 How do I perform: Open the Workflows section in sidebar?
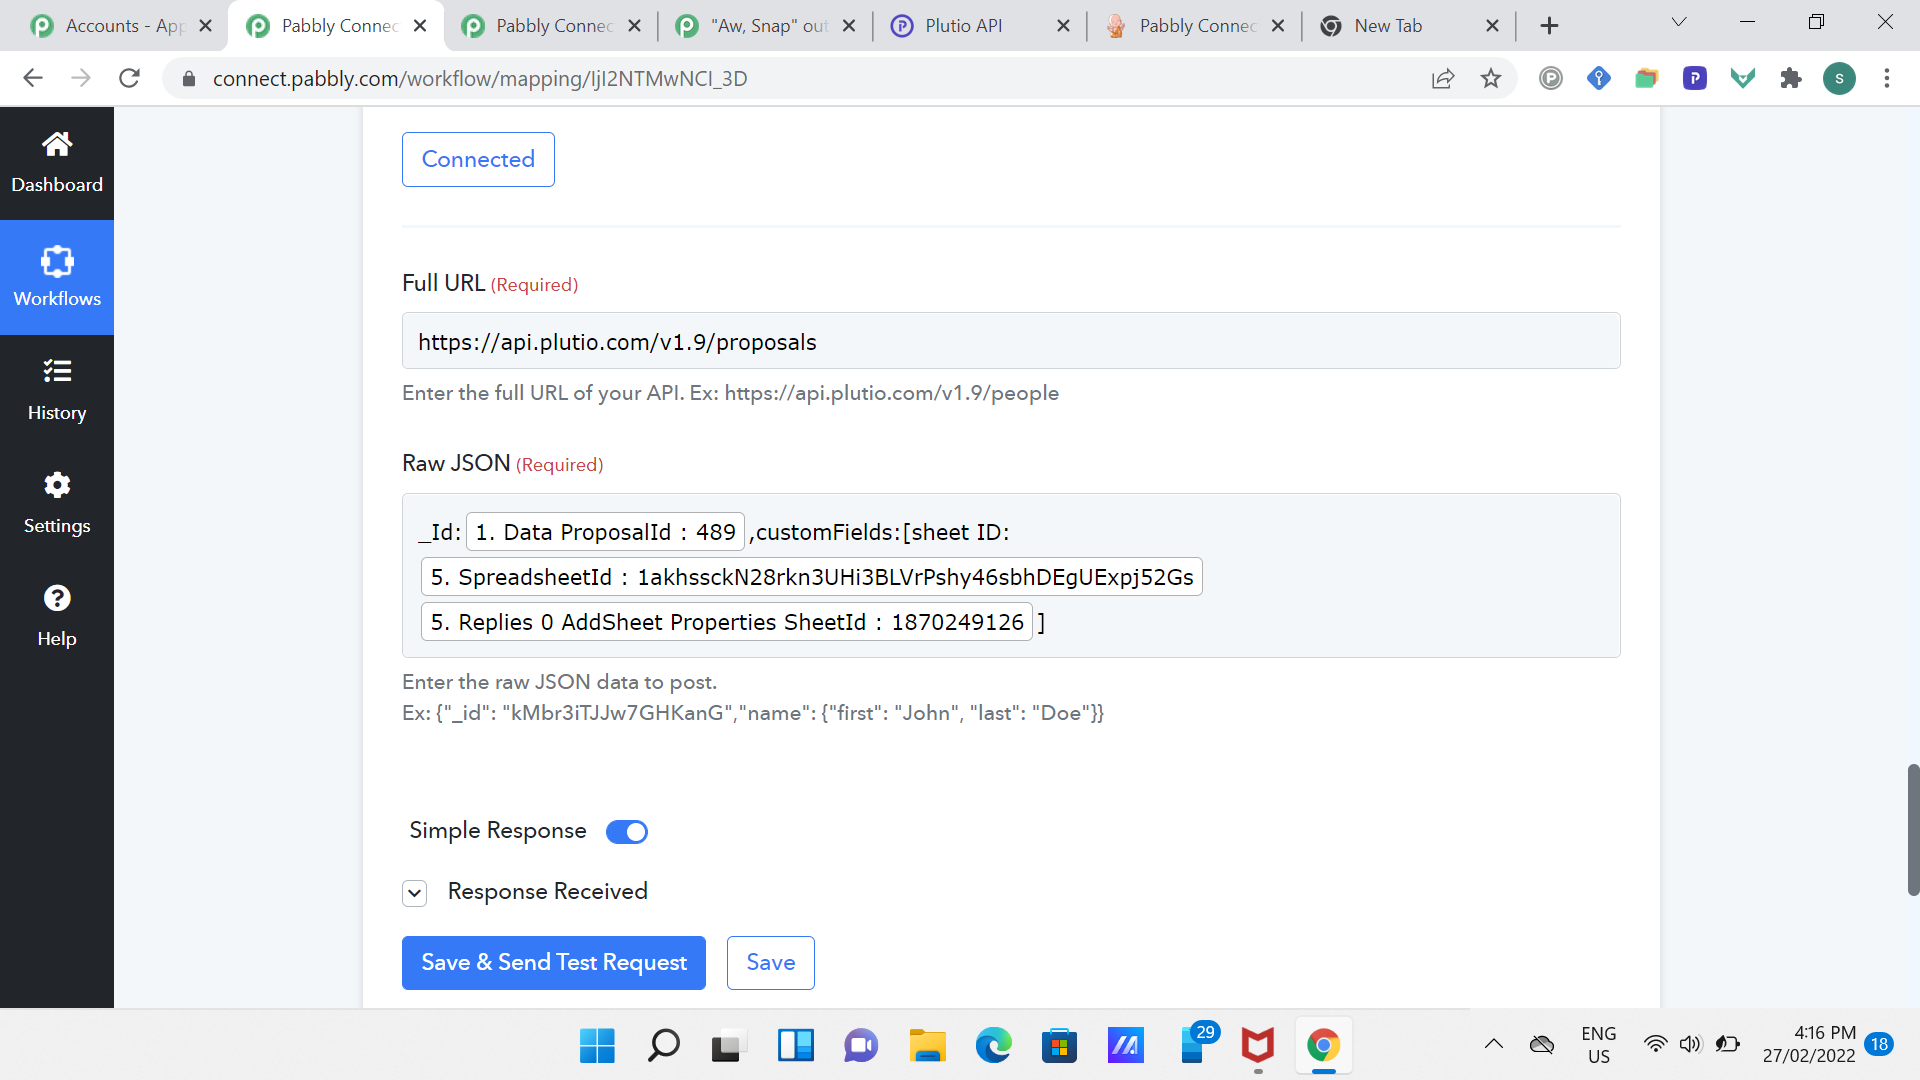57,277
